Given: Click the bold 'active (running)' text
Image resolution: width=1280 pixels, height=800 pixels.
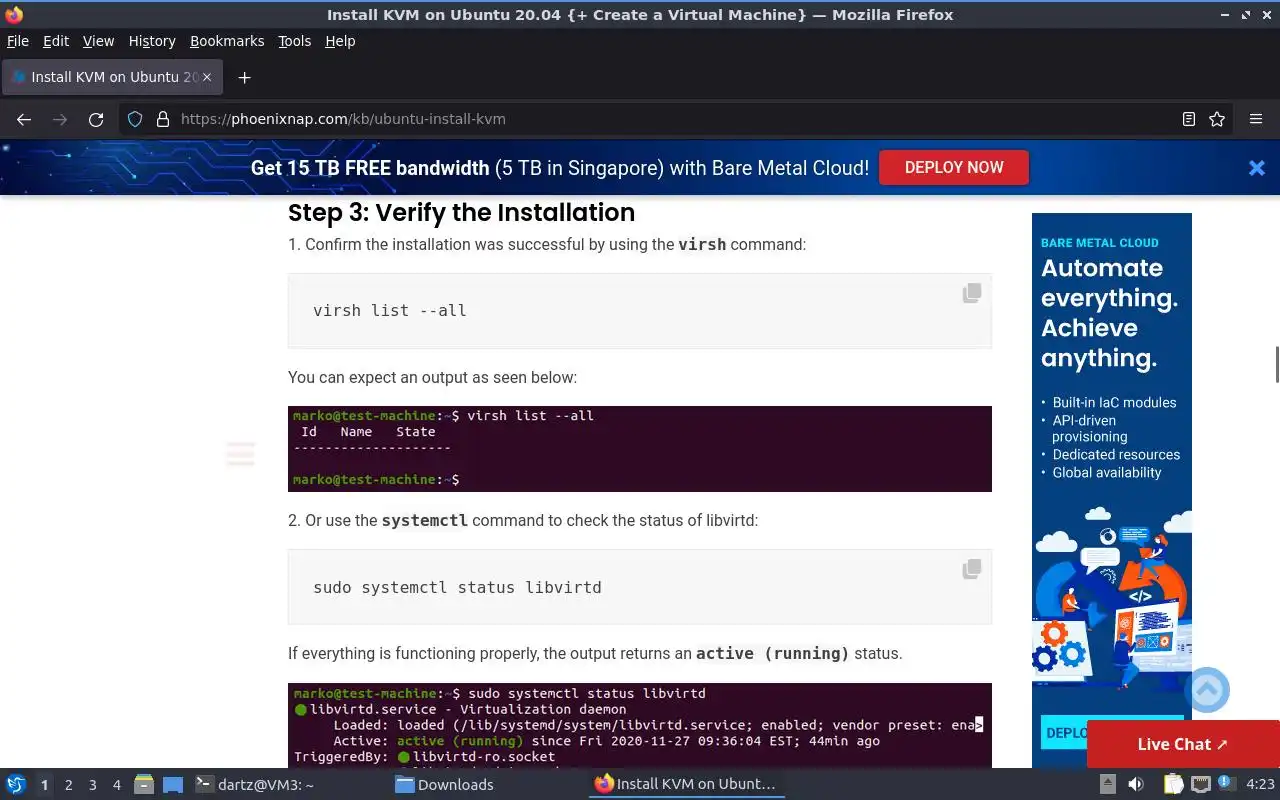Looking at the screenshot, I should [773, 653].
